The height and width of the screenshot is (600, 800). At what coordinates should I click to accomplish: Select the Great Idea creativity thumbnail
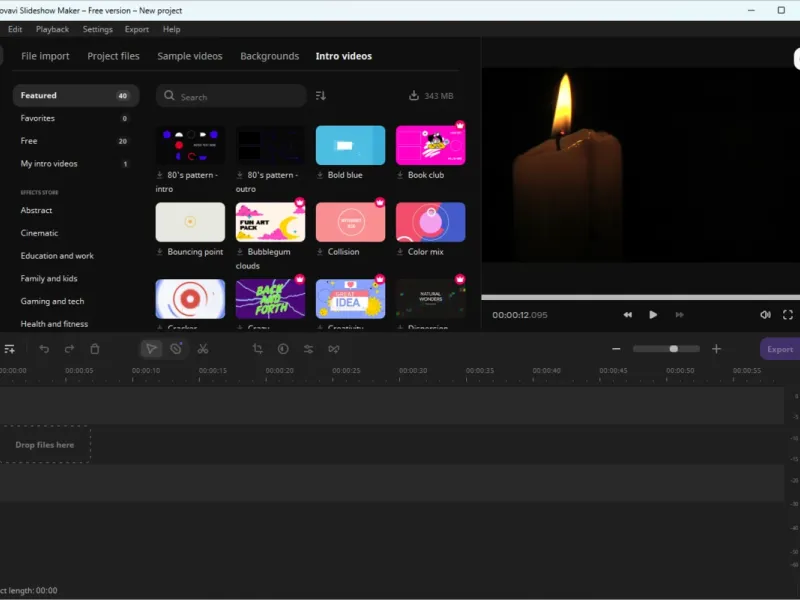coord(351,299)
